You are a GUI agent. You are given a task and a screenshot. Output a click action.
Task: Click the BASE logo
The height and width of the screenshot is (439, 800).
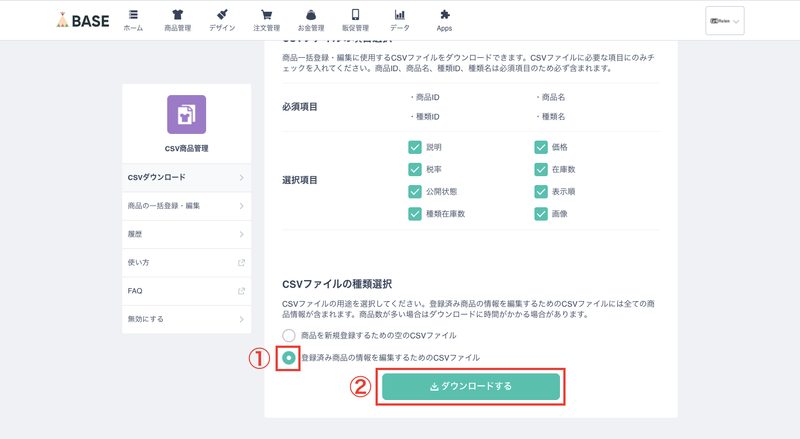pos(83,20)
